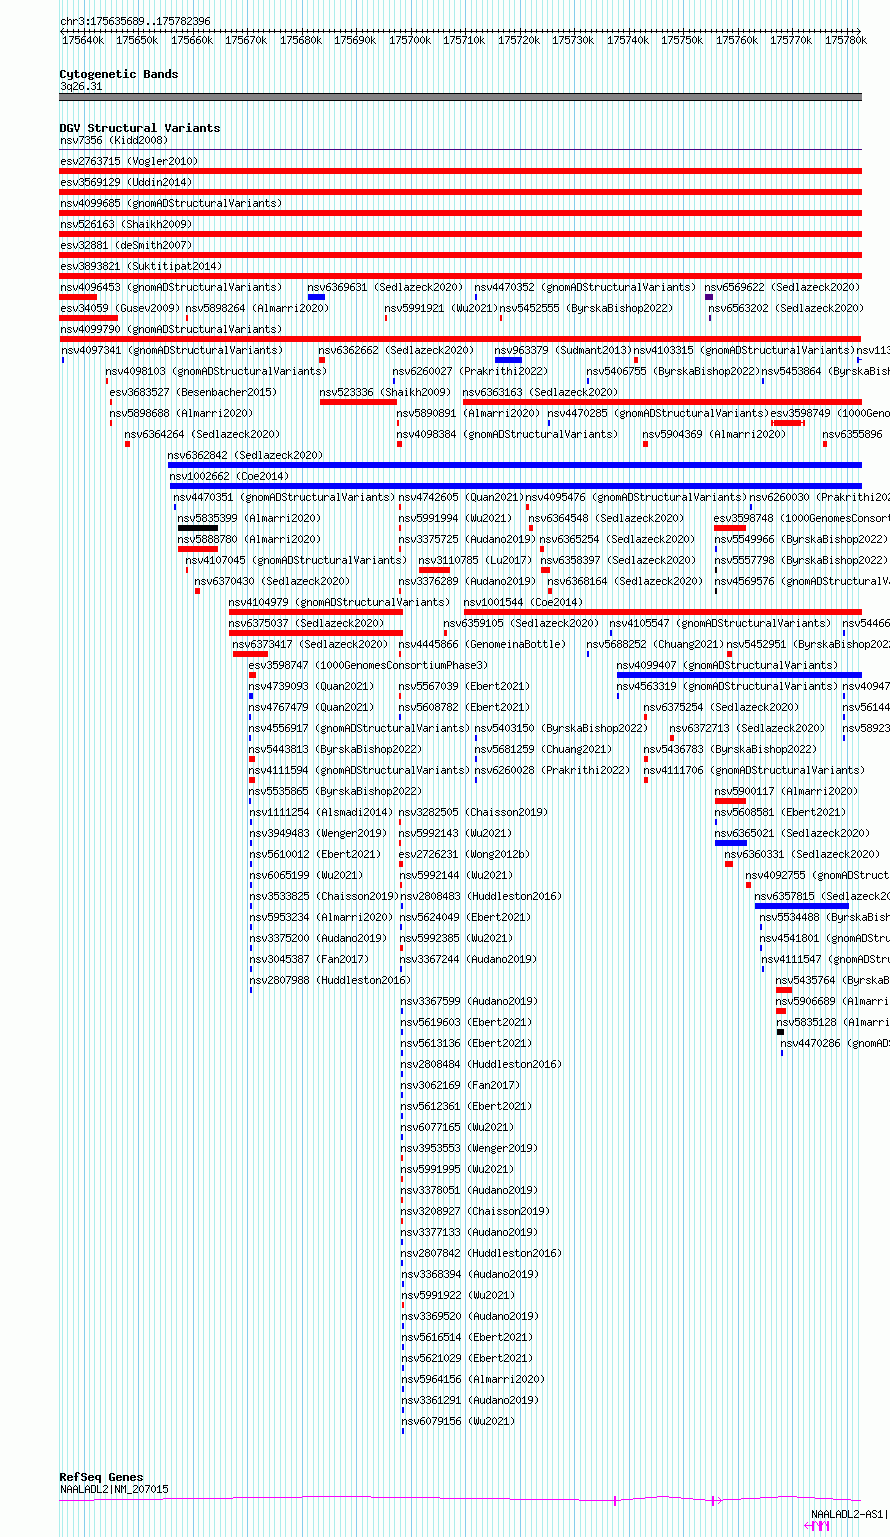
Task: Open nsv1002662 (Coe2014) variant label
Action: (228, 476)
